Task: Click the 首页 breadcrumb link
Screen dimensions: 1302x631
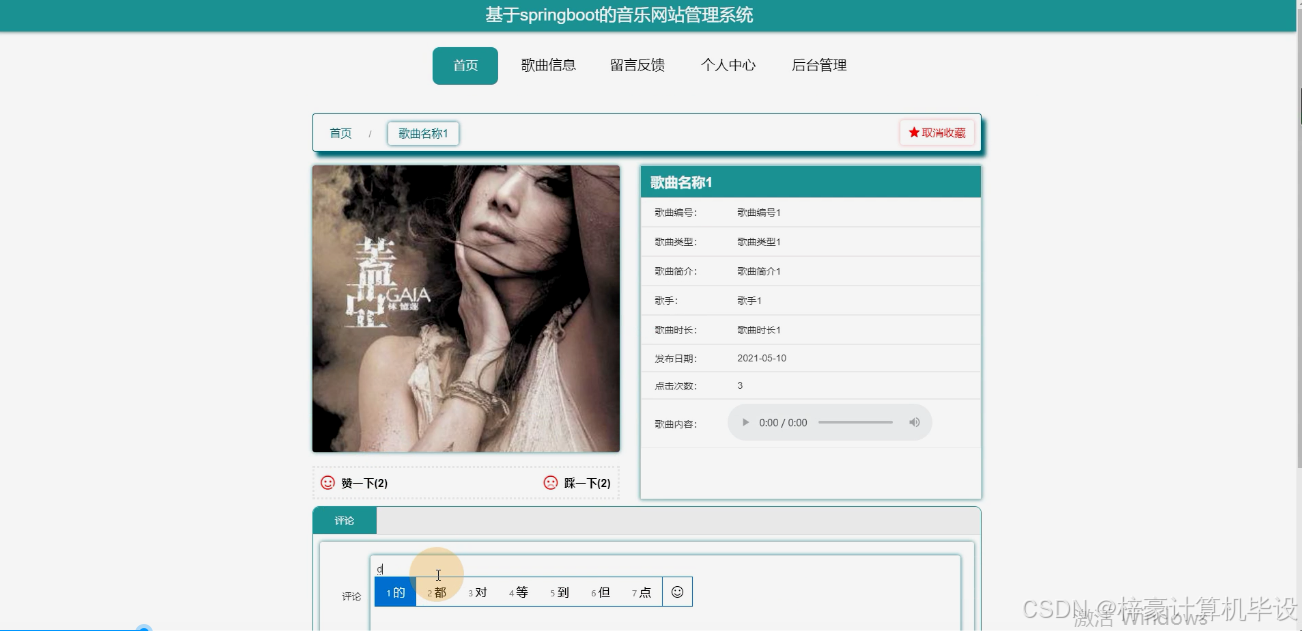Action: [340, 132]
